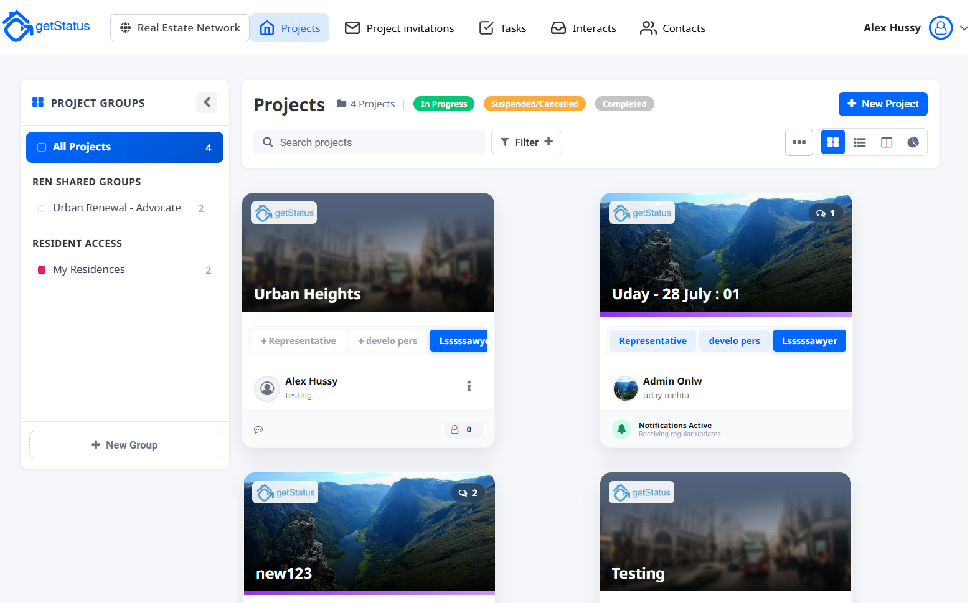Open the user profile avatar icon
Viewport: 968px width, 603px height.
[941, 28]
